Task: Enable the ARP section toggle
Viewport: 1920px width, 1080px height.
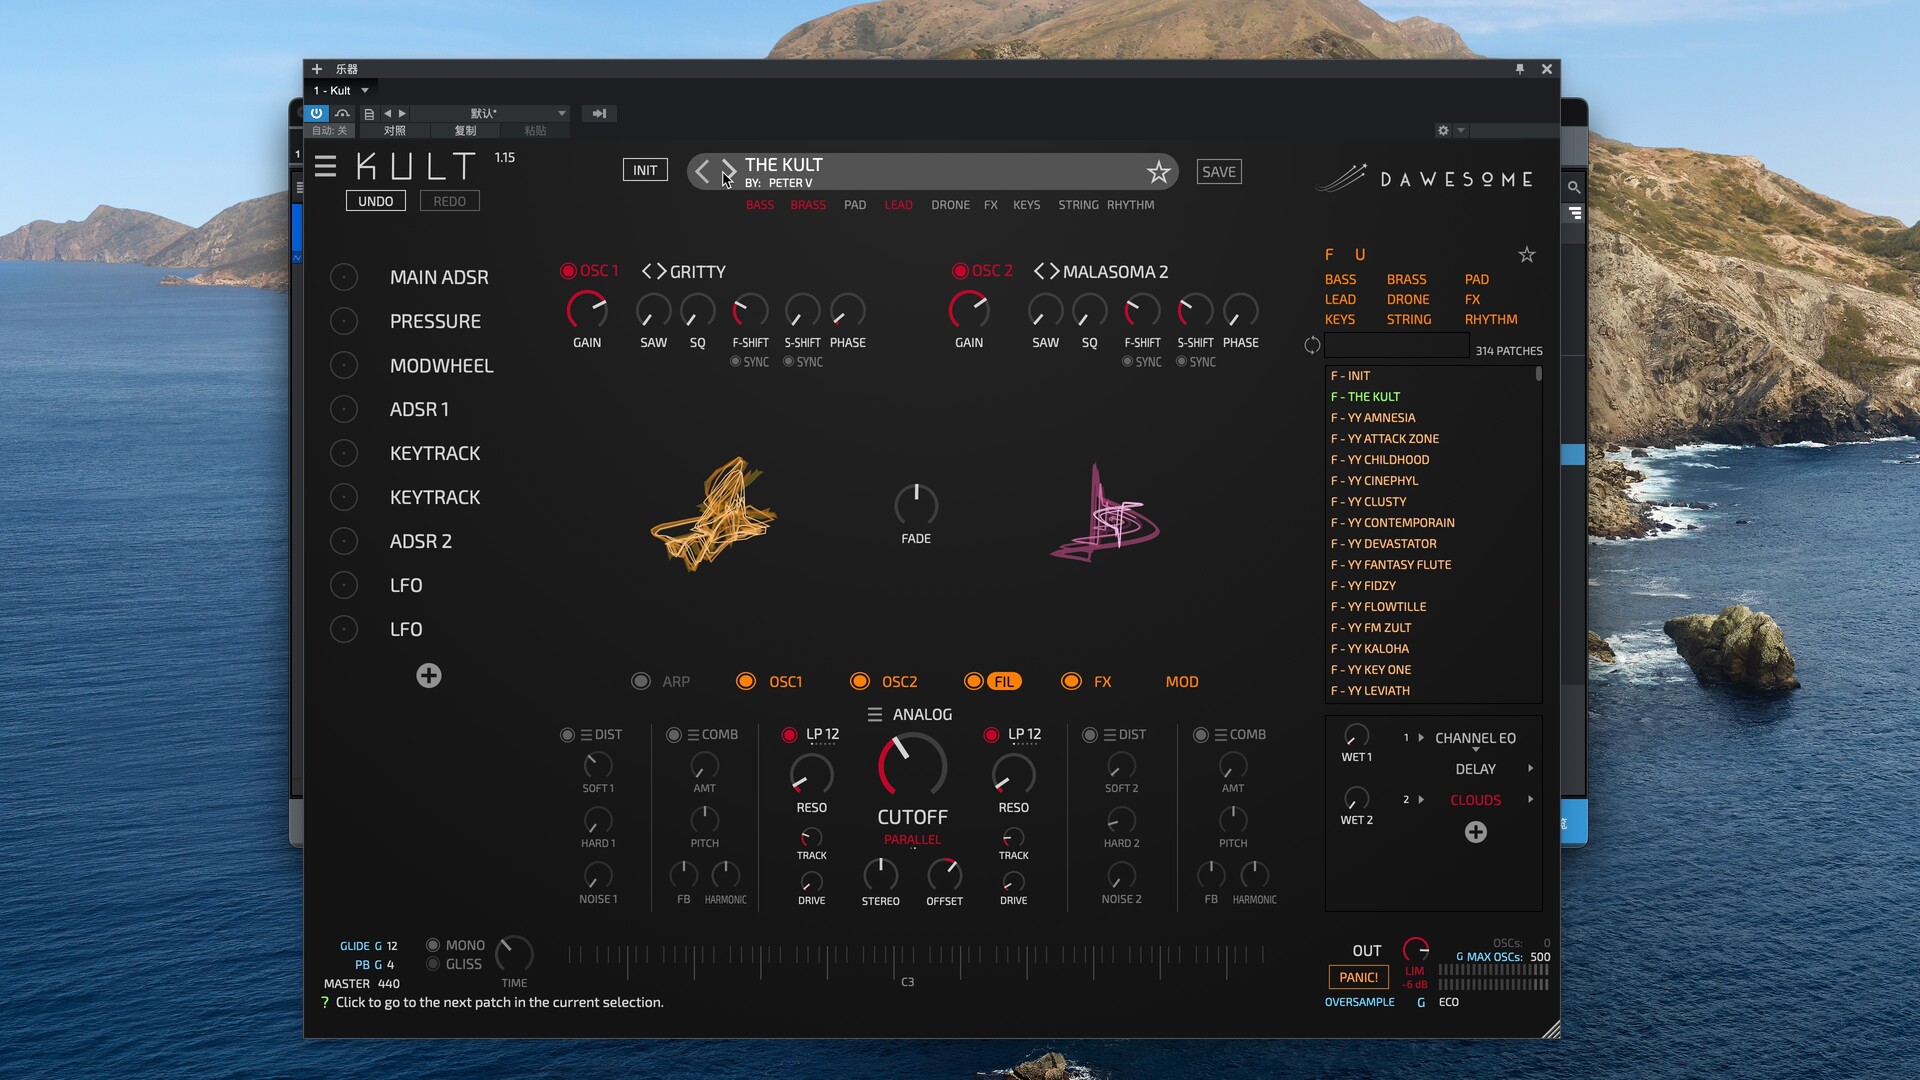Action: pos(641,682)
